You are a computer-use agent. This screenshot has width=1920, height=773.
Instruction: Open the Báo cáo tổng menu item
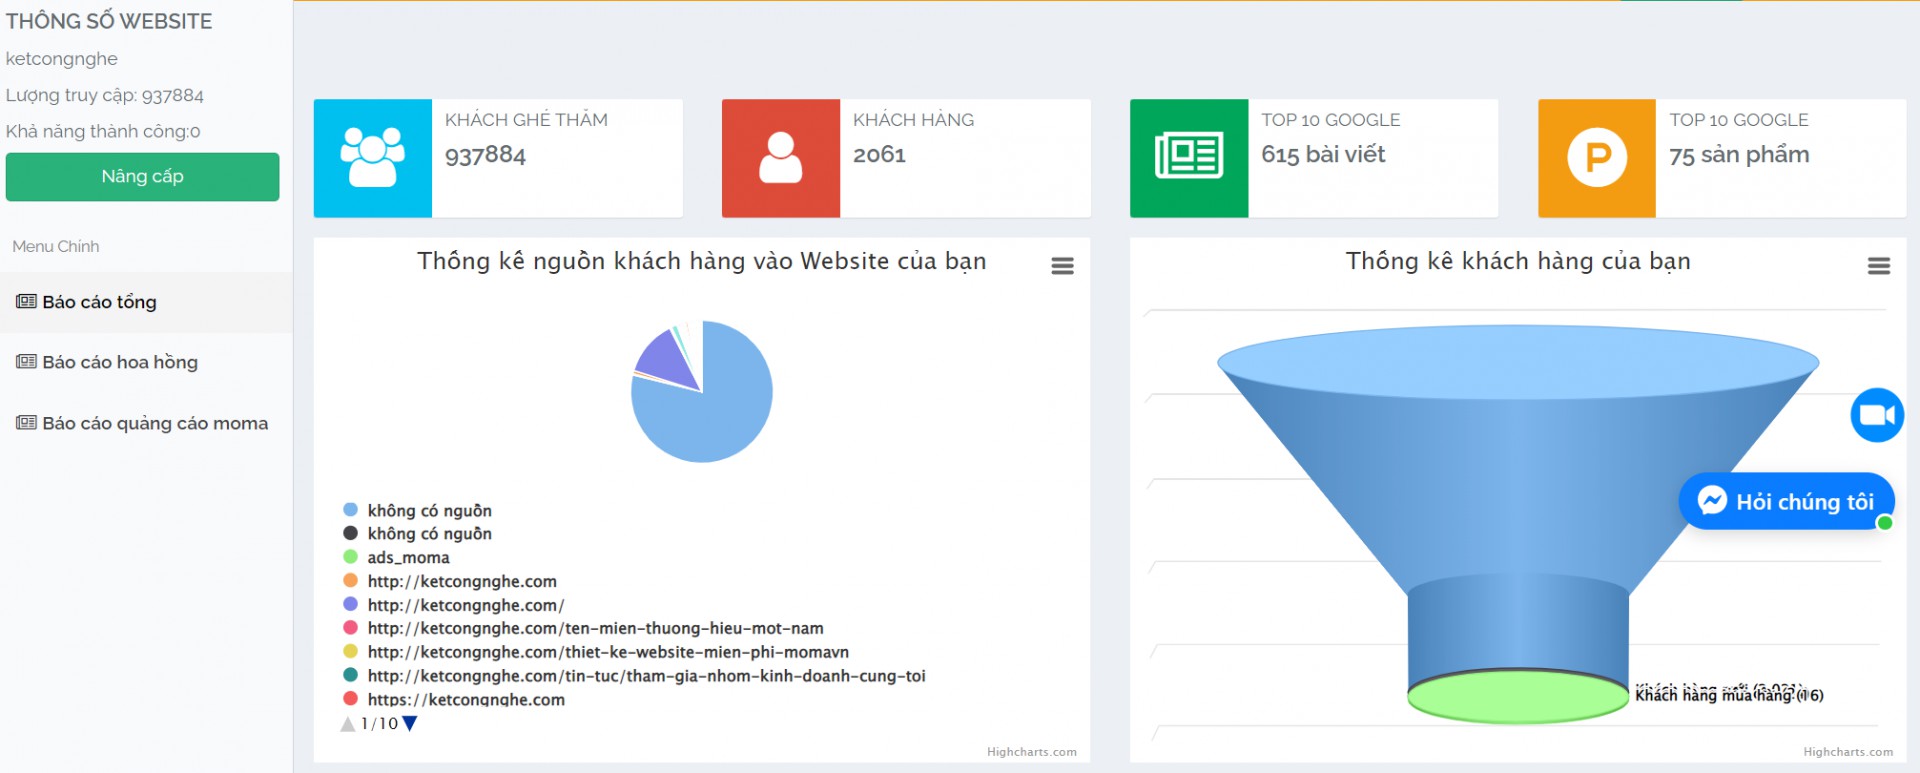99,302
